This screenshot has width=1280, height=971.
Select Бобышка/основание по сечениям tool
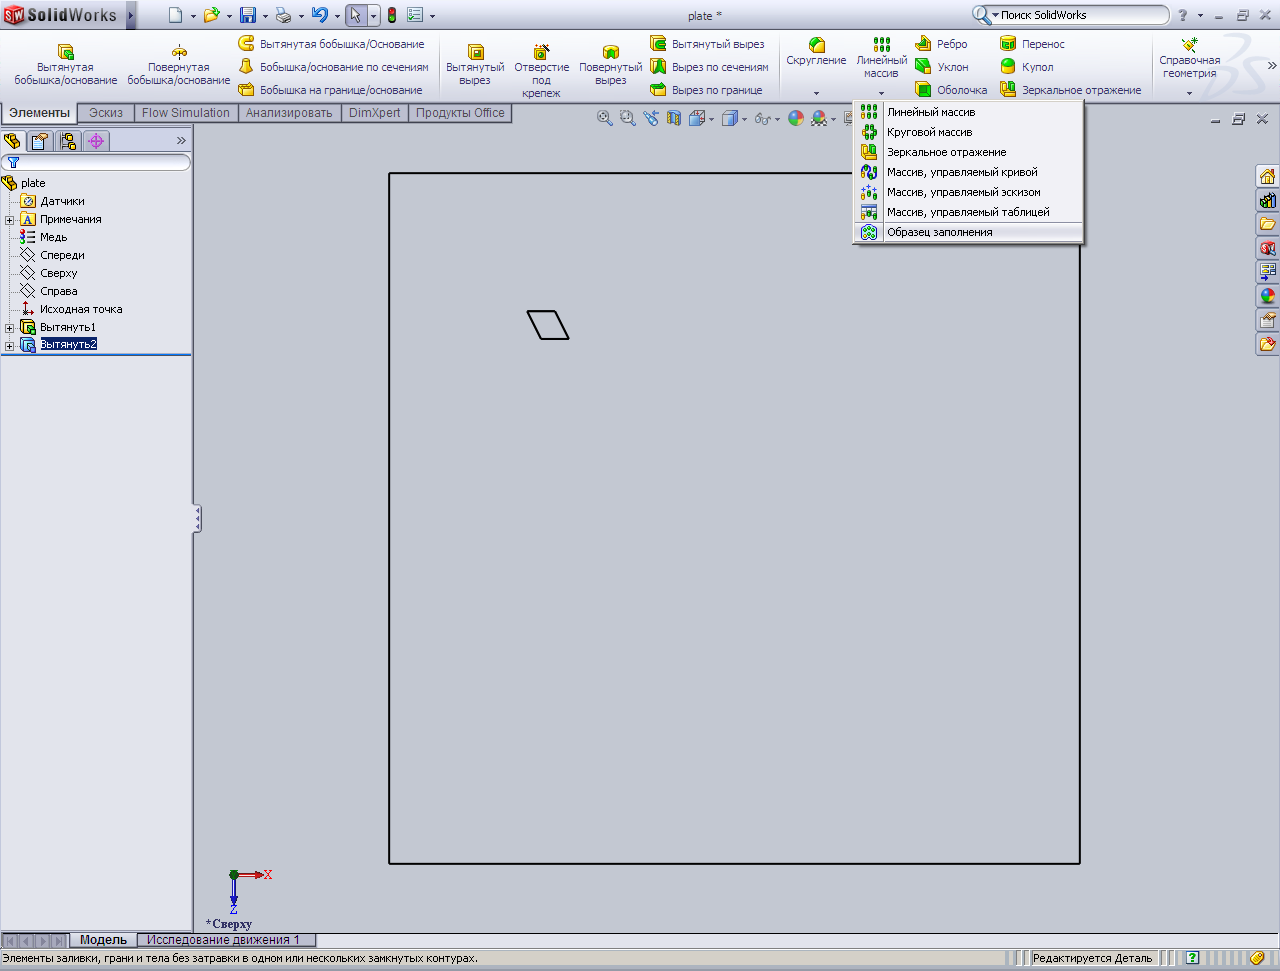point(333,67)
